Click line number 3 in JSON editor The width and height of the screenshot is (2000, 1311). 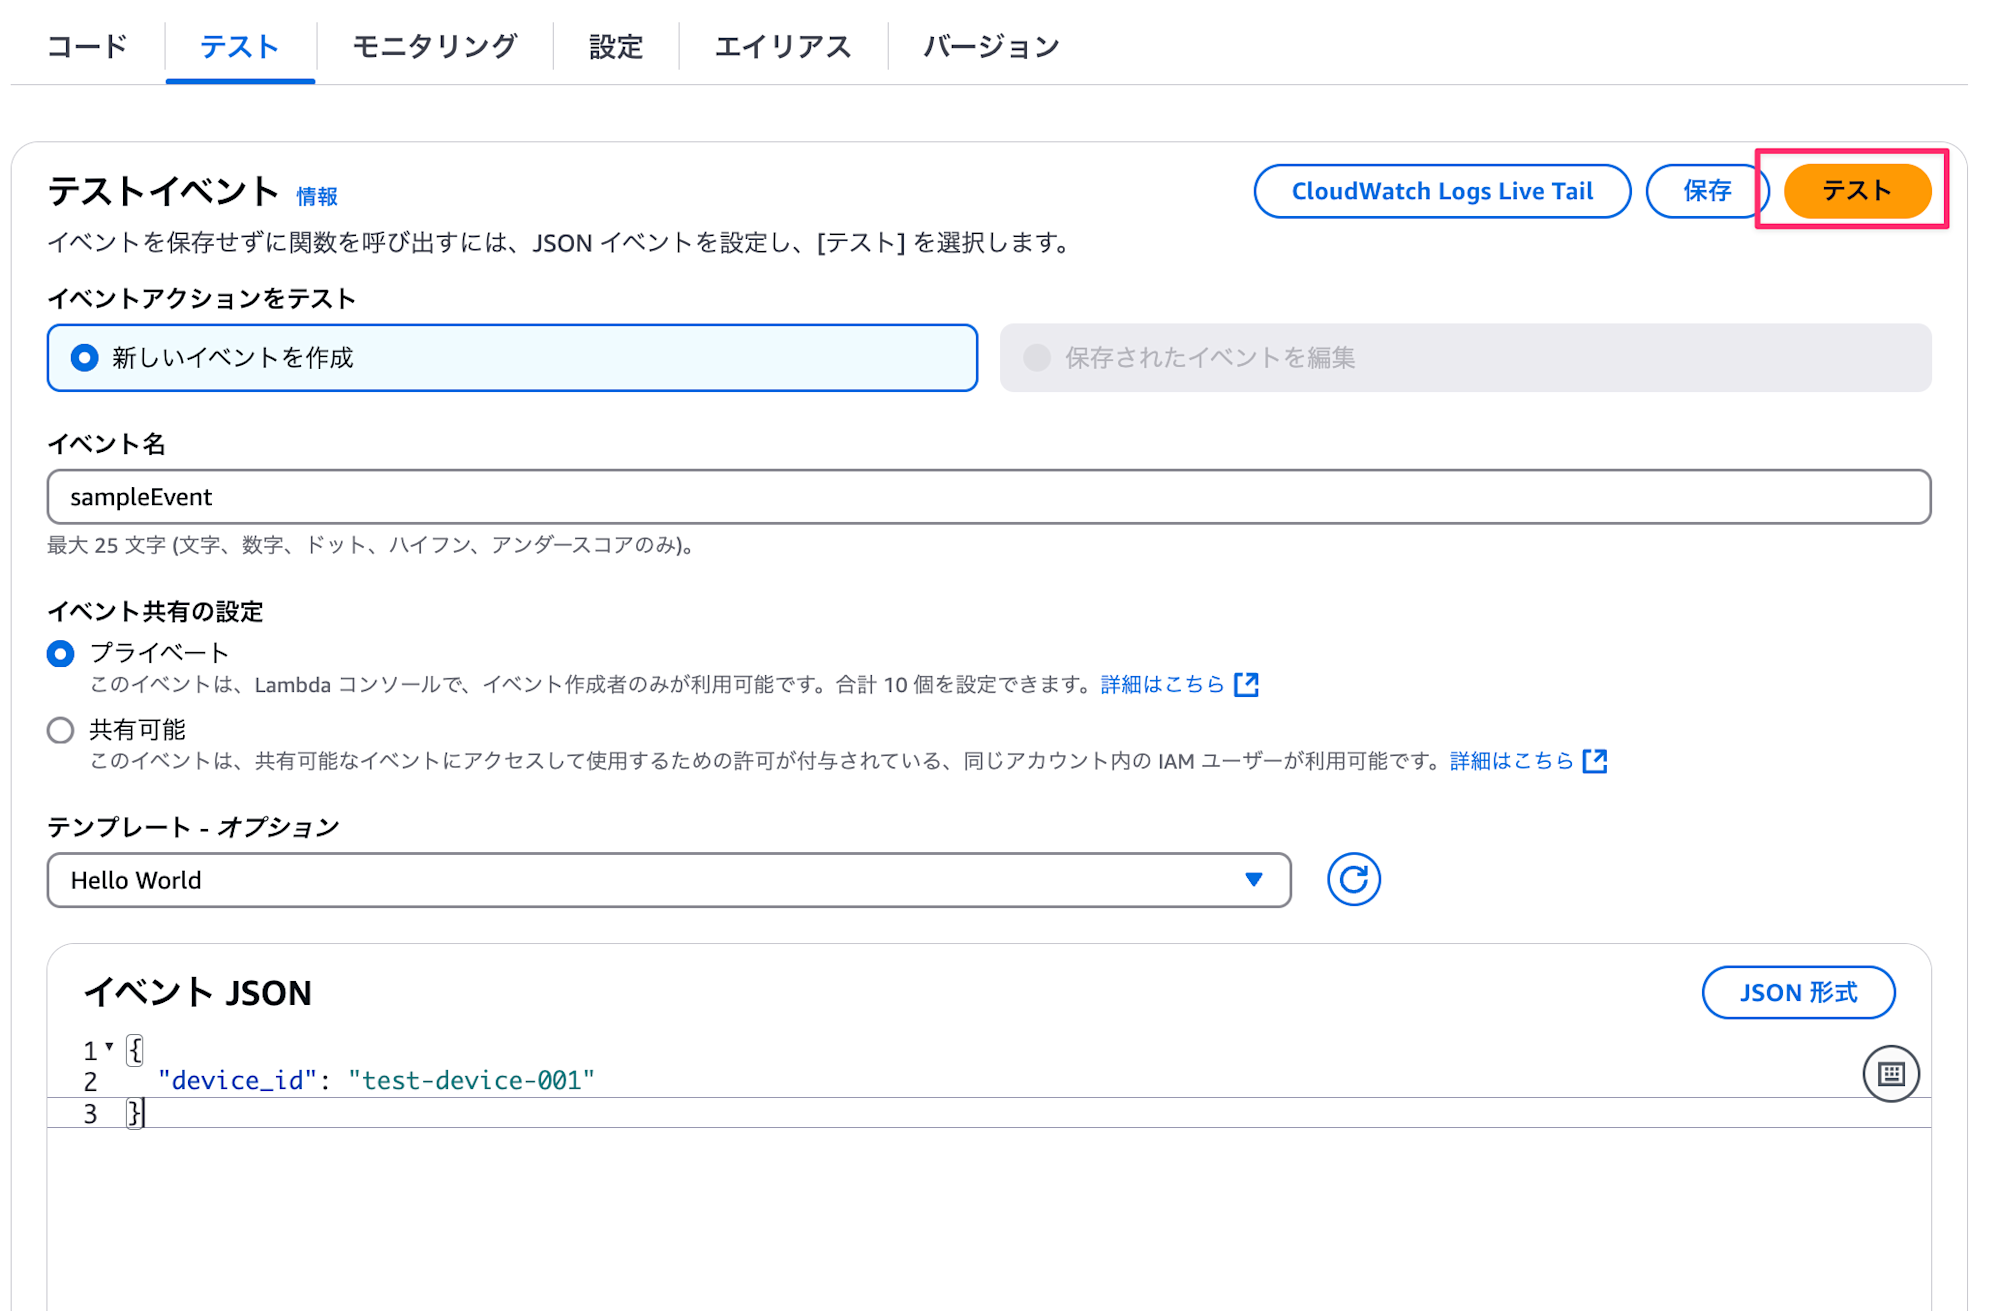tap(91, 1114)
